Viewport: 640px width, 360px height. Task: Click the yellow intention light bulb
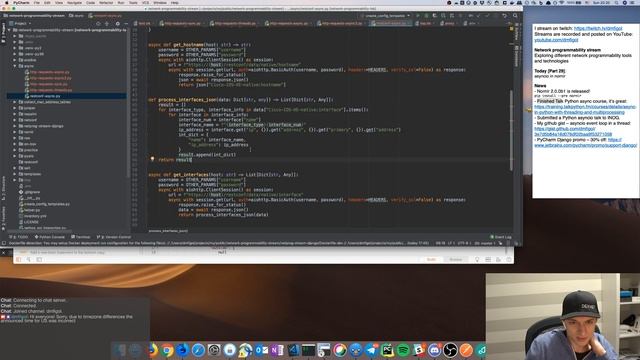pos(152,159)
